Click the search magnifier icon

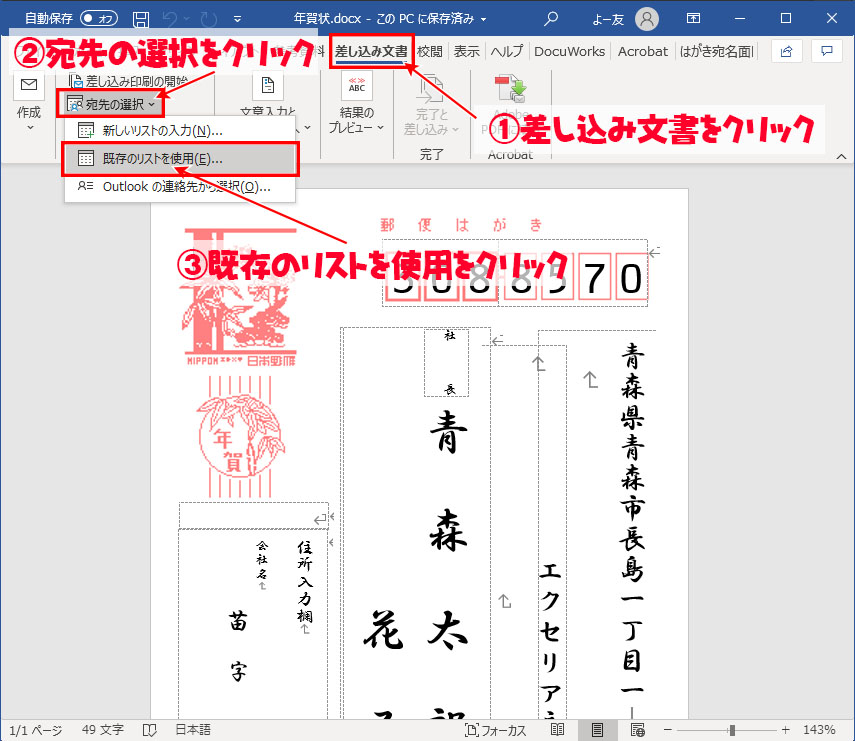551,19
